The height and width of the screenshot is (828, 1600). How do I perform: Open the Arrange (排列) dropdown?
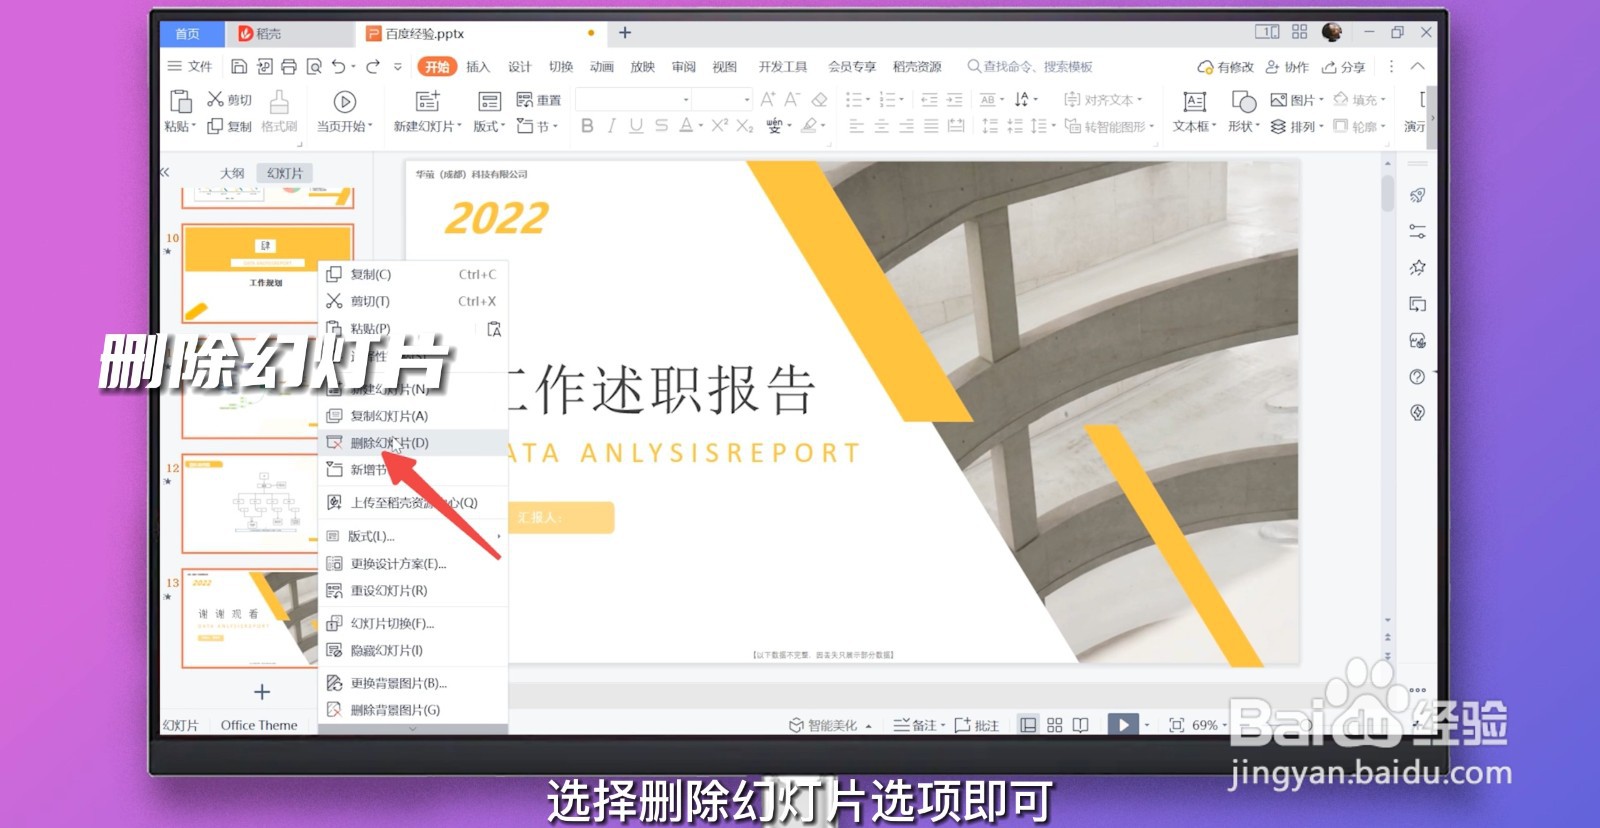[x=1297, y=127]
